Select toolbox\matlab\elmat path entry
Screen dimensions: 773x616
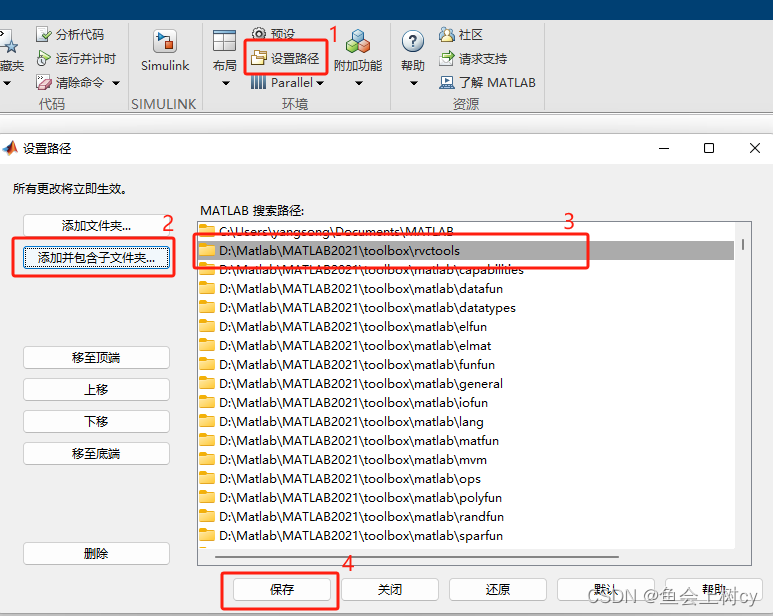click(466, 345)
